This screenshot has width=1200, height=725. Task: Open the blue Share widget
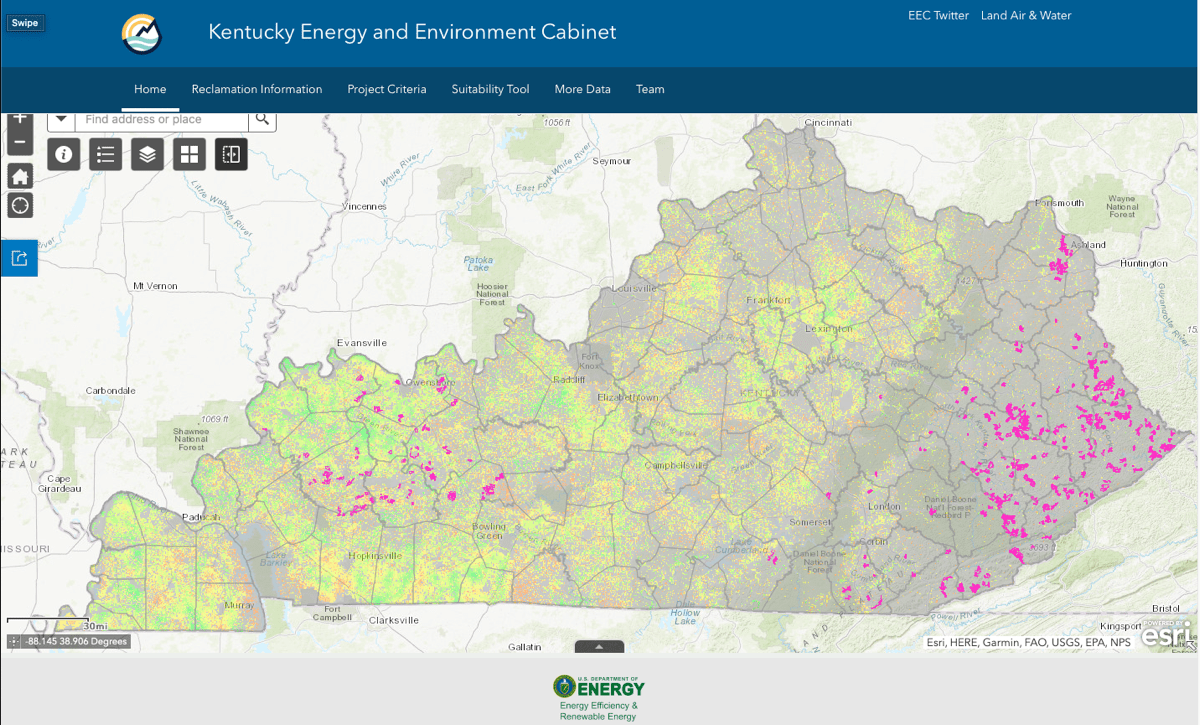[19, 257]
